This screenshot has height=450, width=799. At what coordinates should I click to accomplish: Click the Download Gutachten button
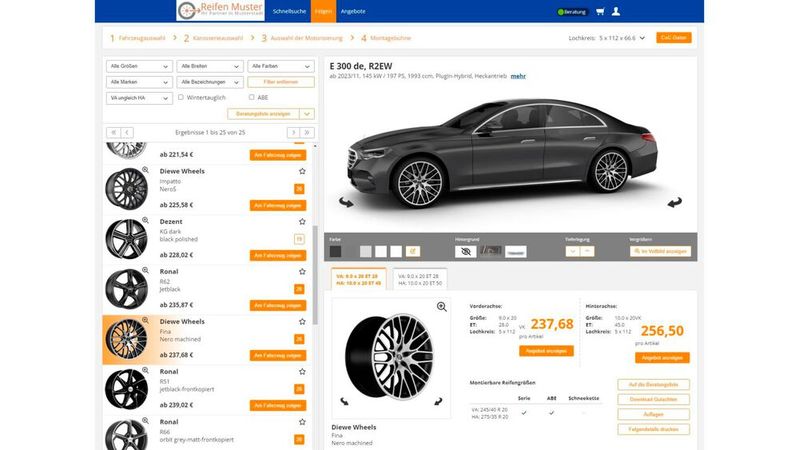coord(653,400)
